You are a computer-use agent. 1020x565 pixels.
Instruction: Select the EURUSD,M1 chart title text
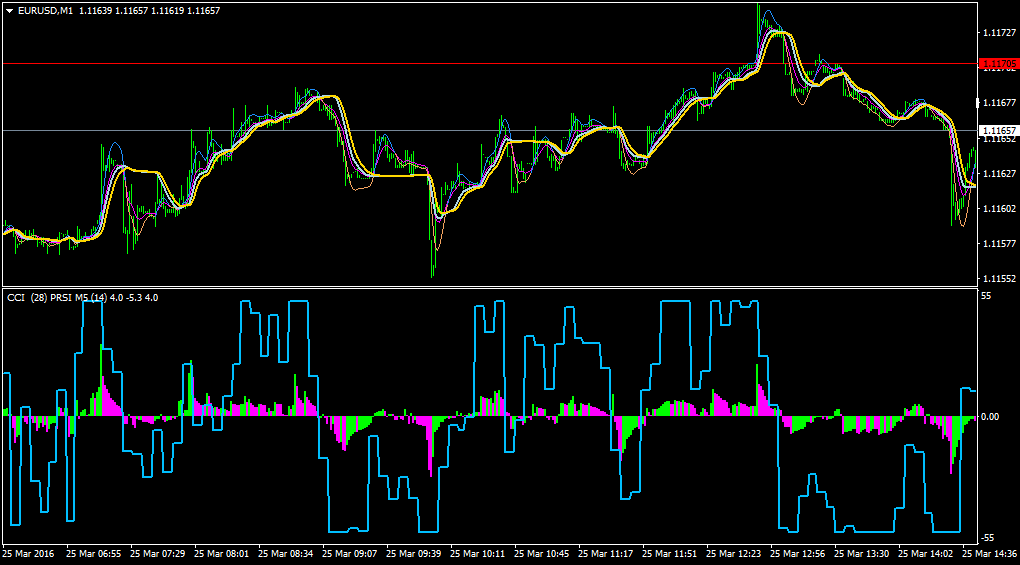pos(46,11)
